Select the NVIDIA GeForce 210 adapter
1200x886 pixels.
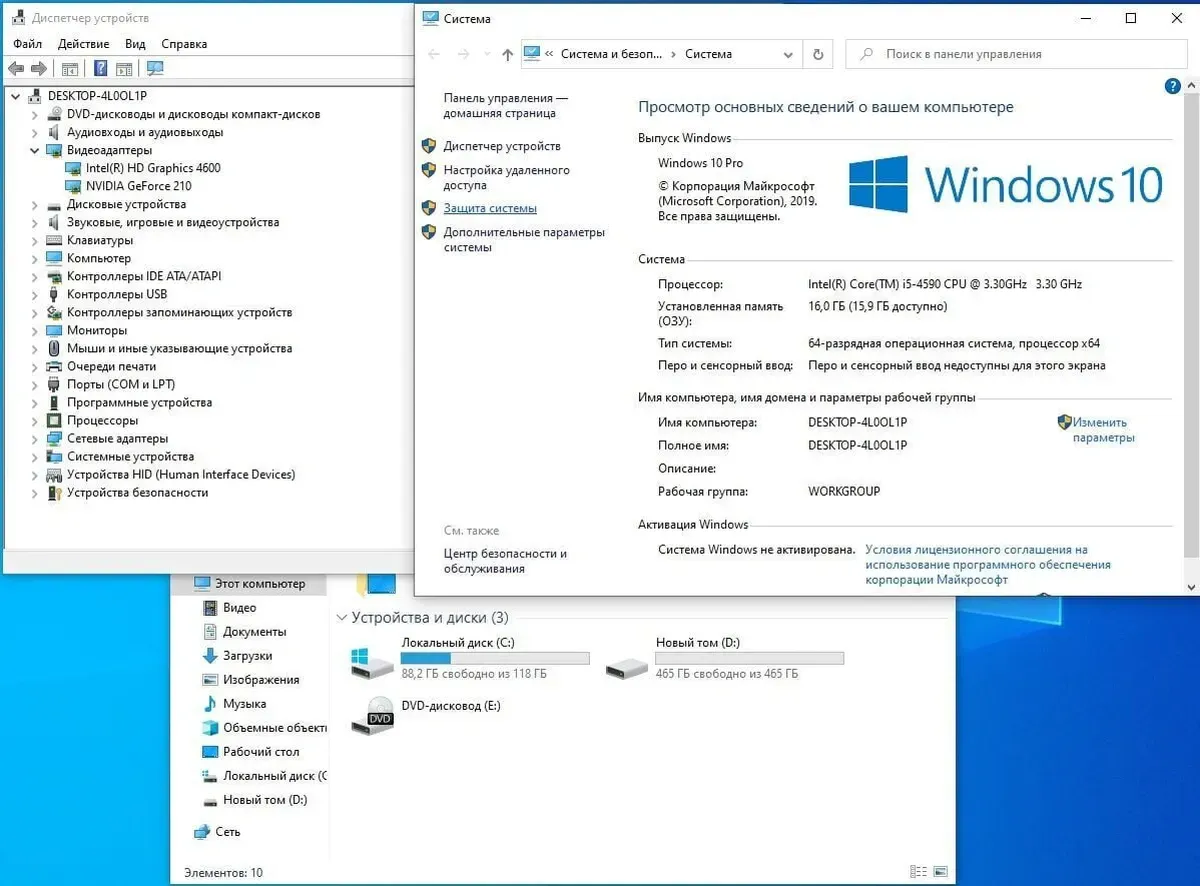(138, 186)
